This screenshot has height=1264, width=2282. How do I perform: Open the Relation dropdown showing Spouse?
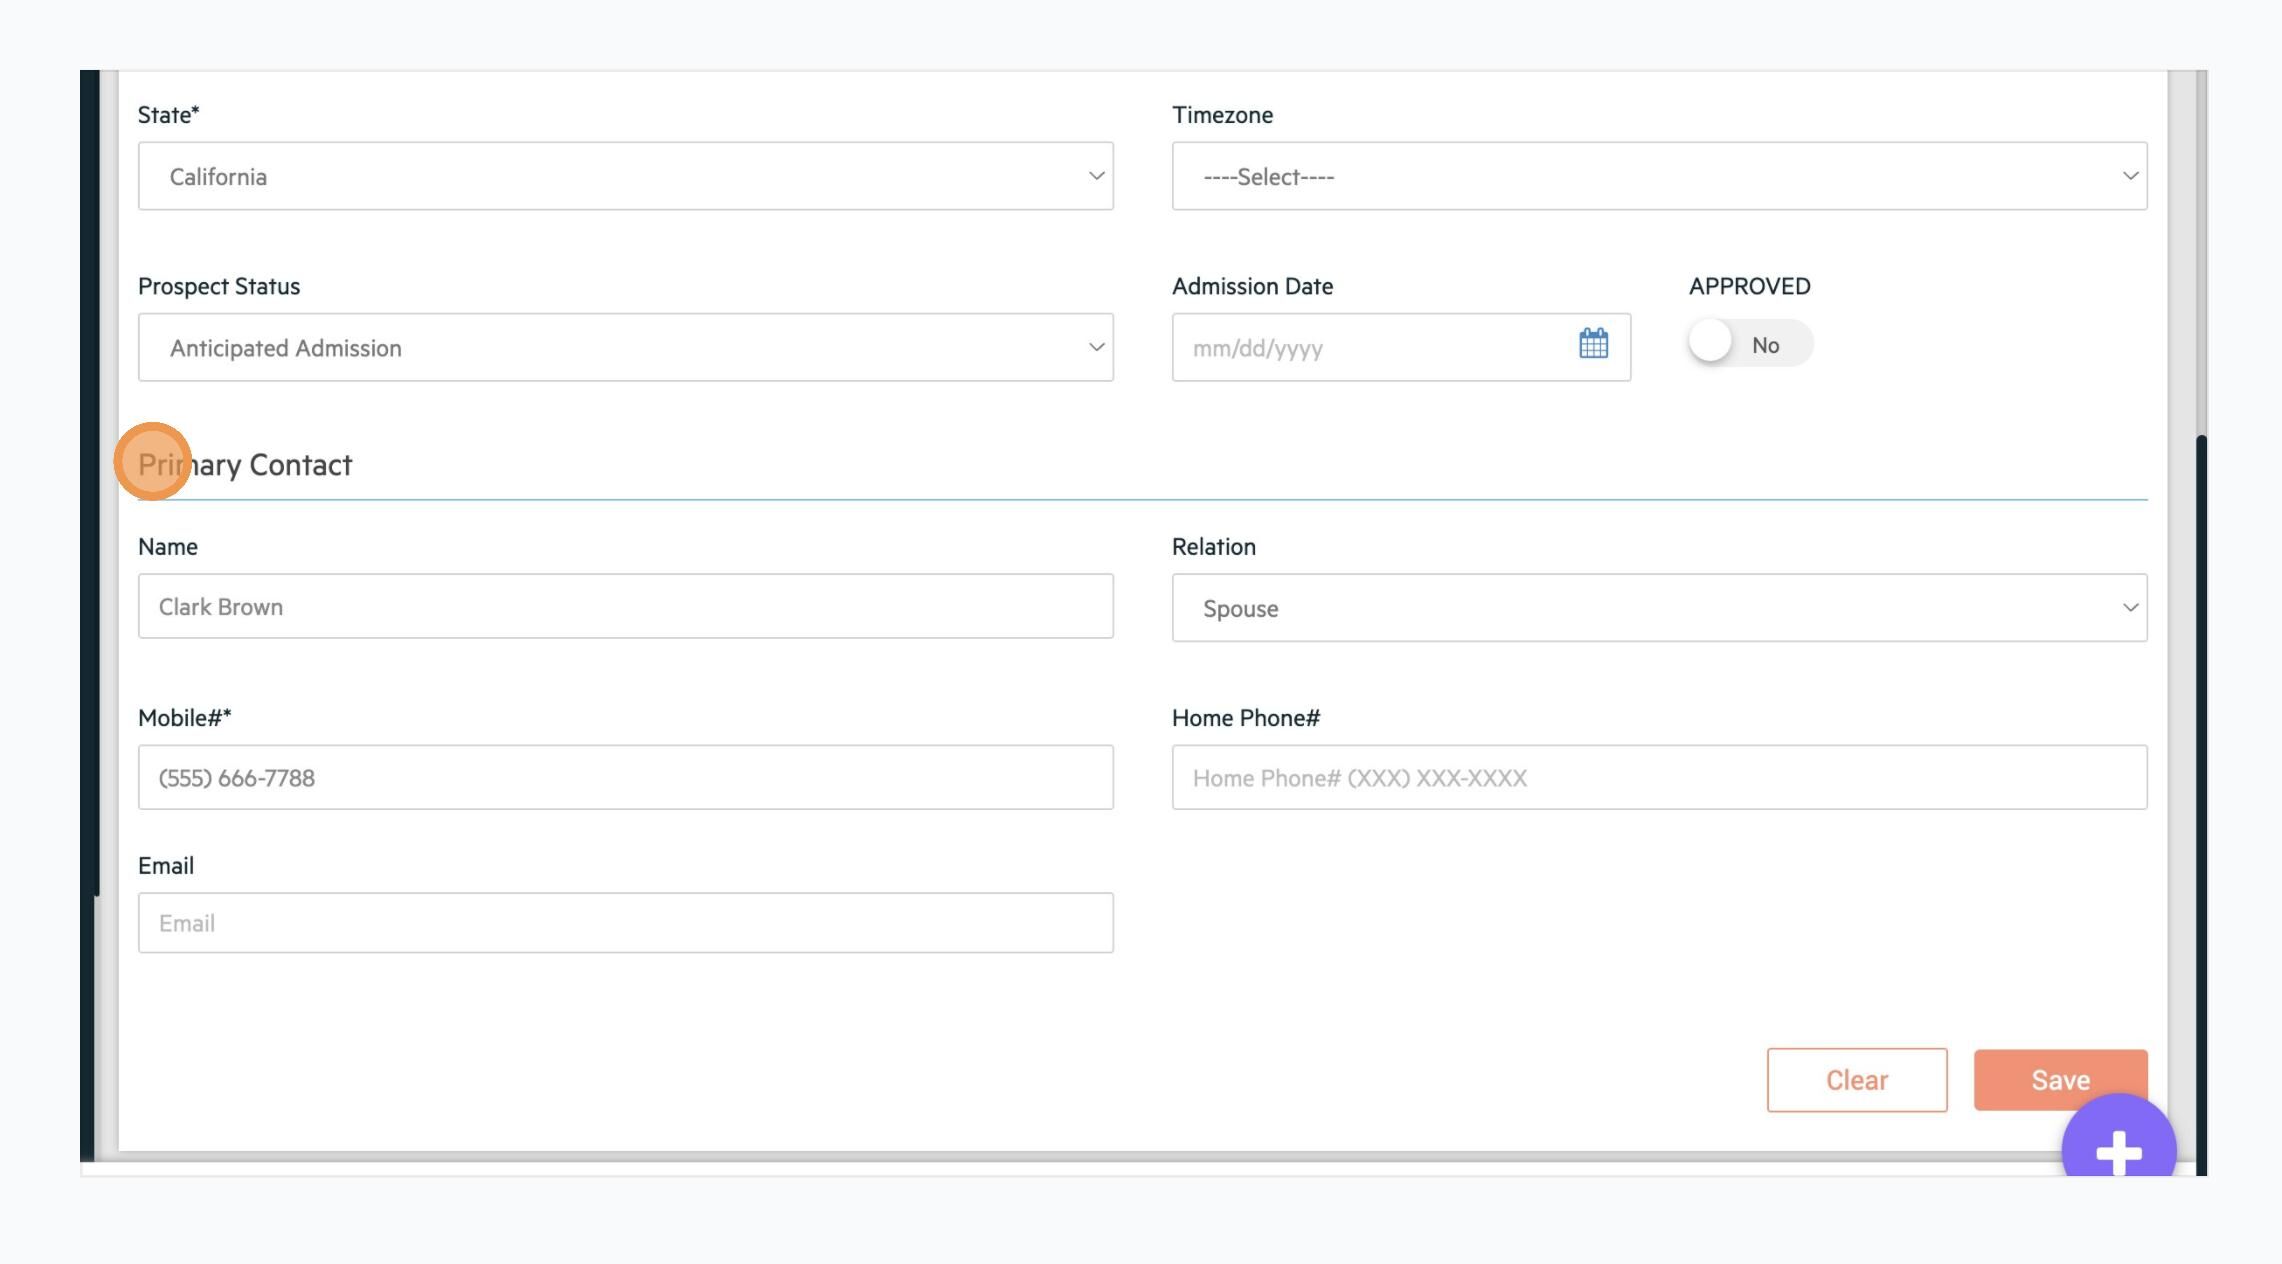tap(1659, 608)
